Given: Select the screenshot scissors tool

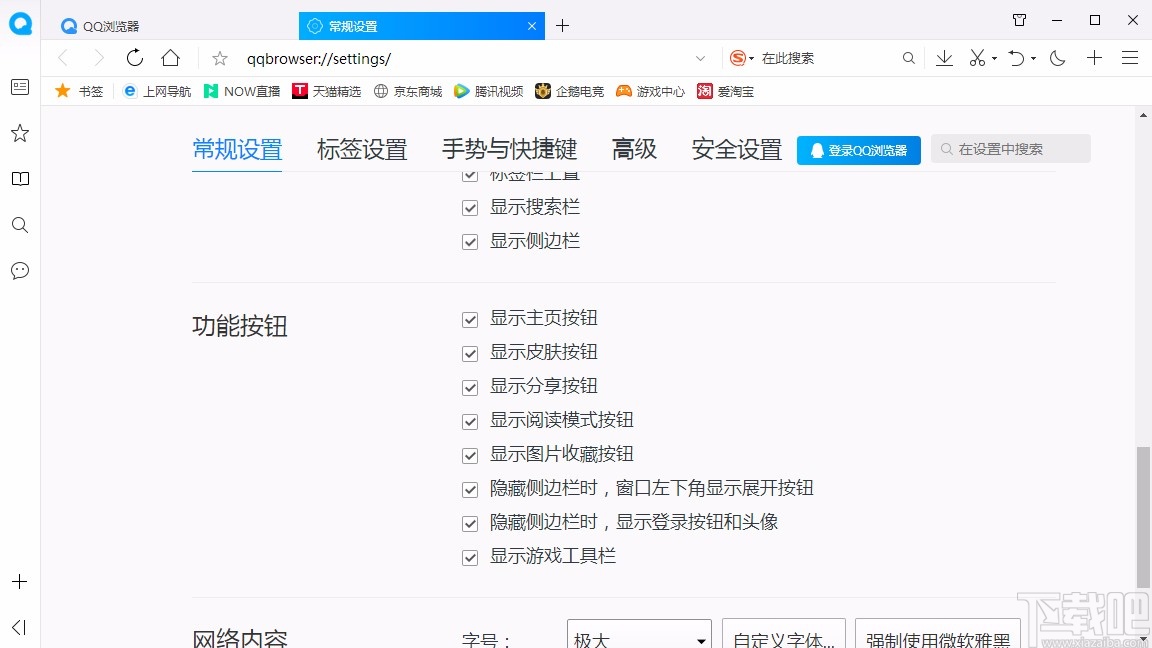Looking at the screenshot, I should point(977,58).
